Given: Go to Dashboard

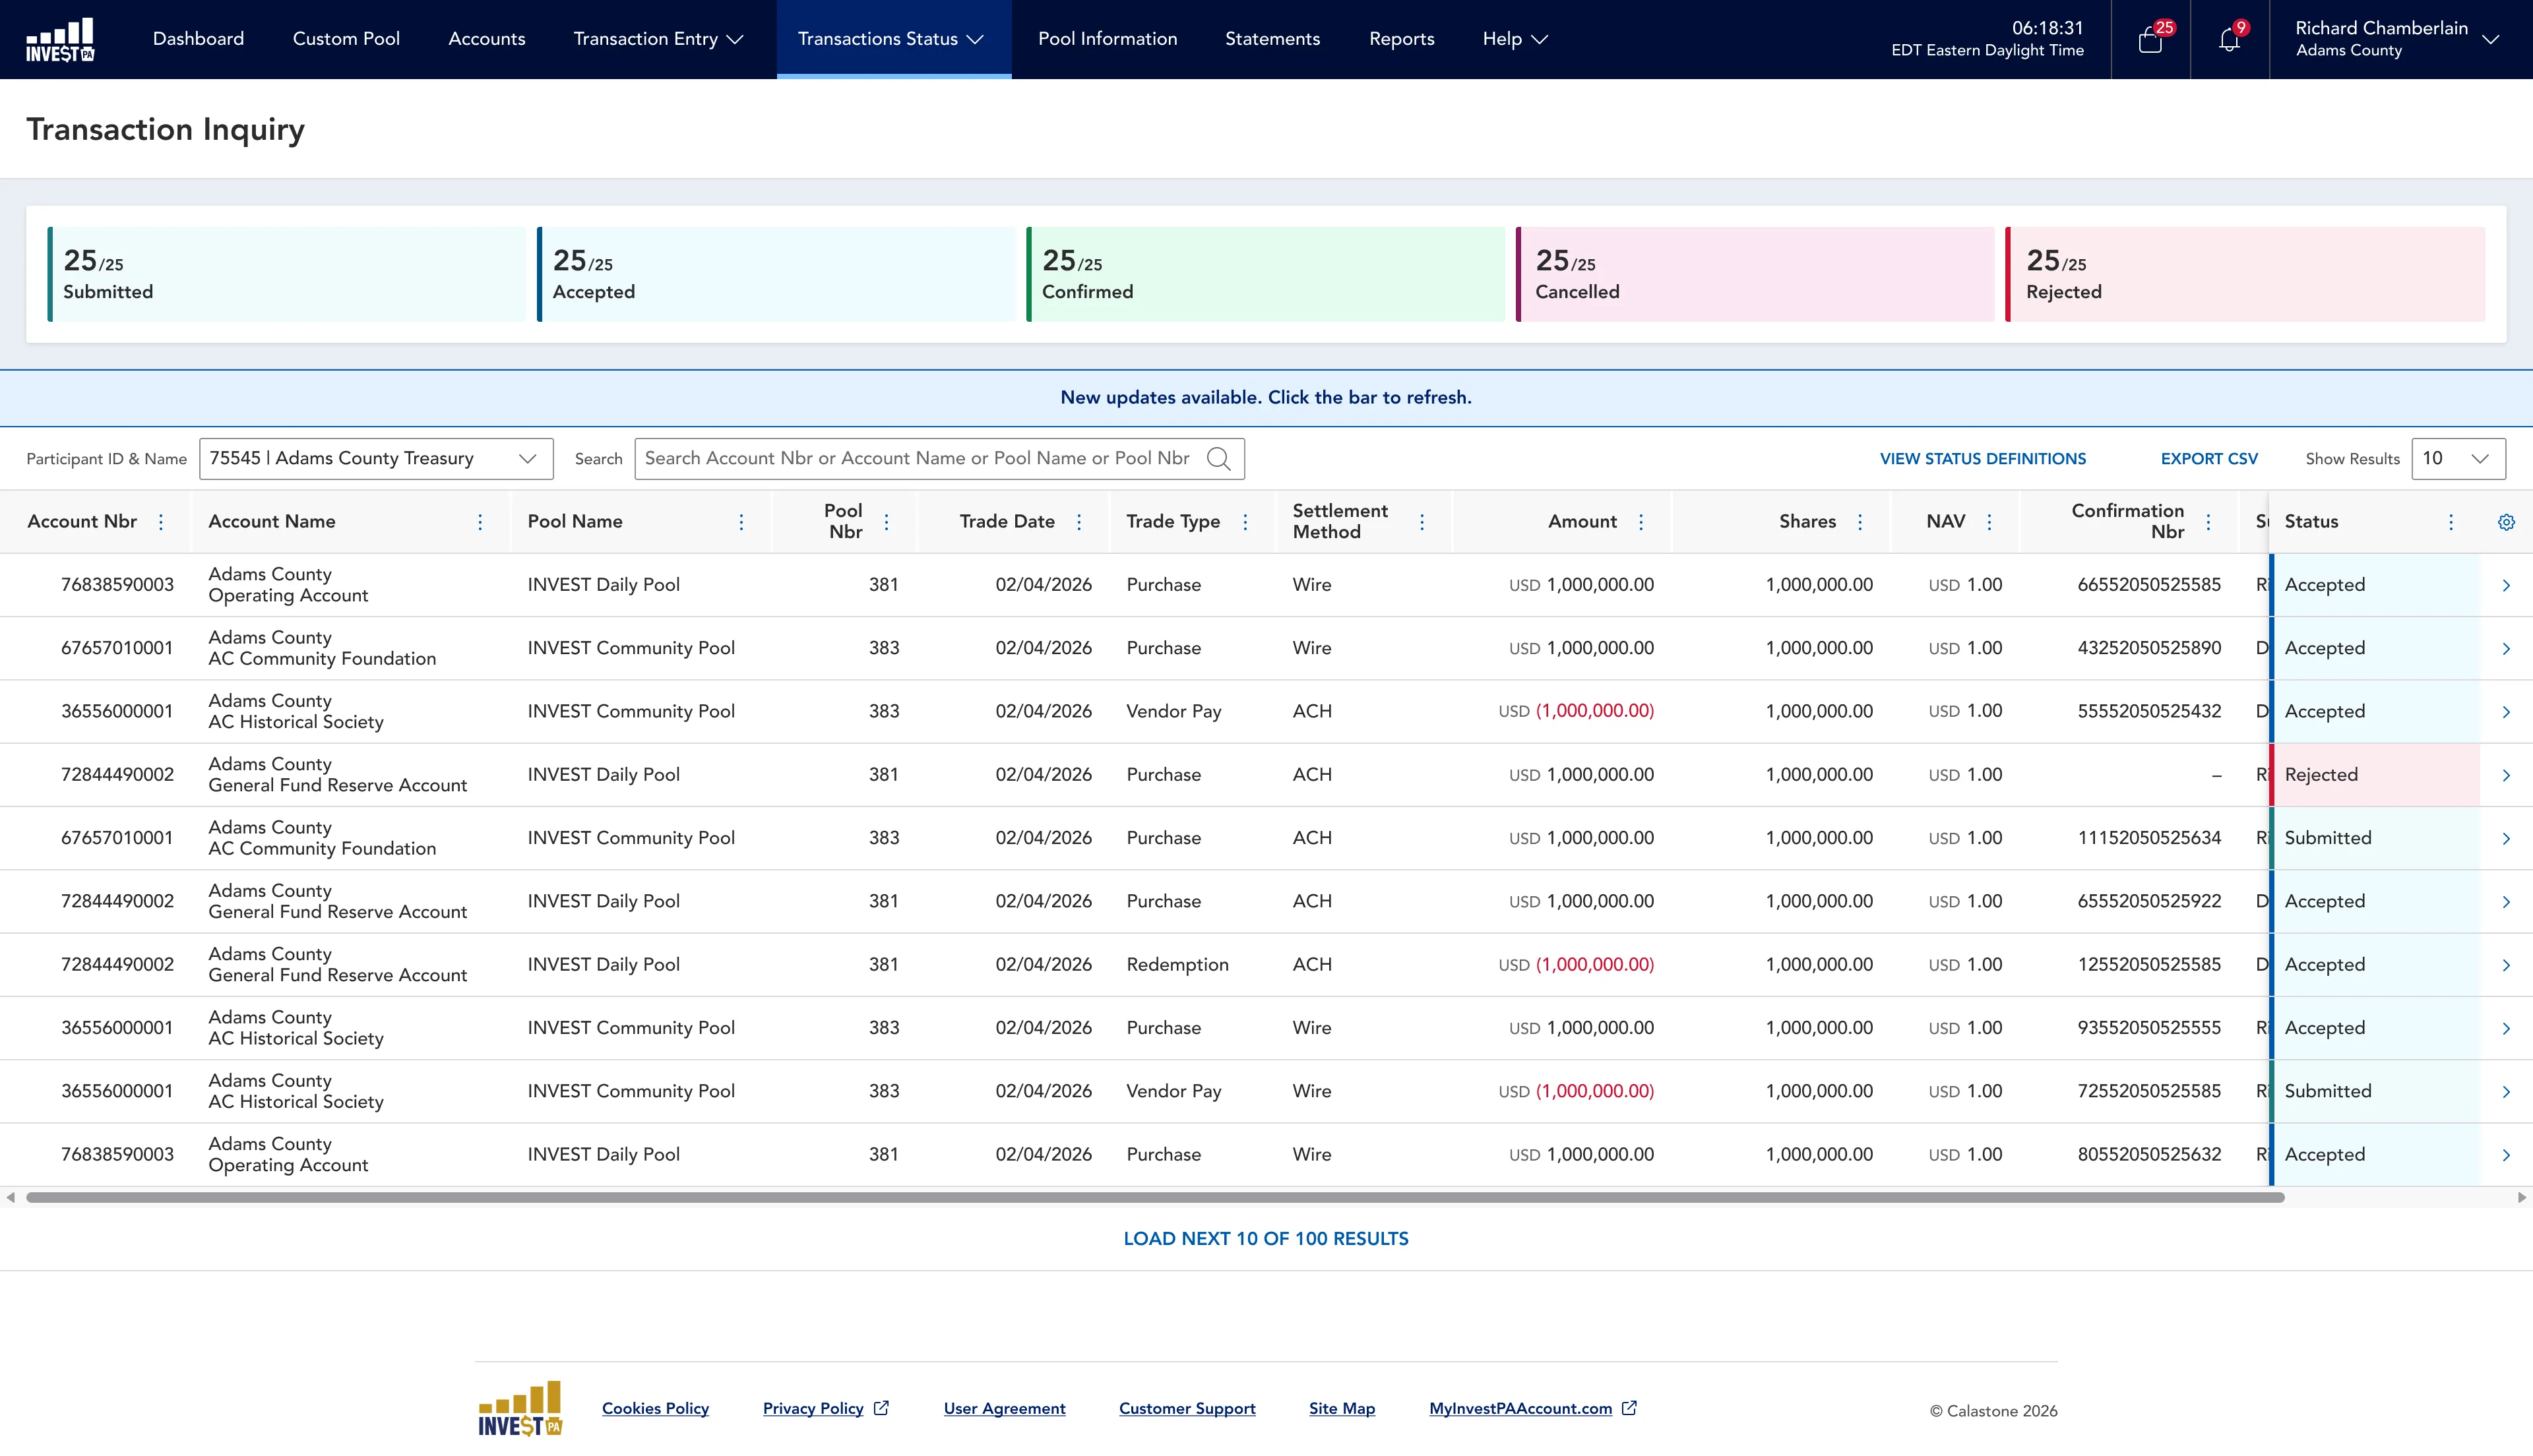Looking at the screenshot, I should tap(198, 39).
